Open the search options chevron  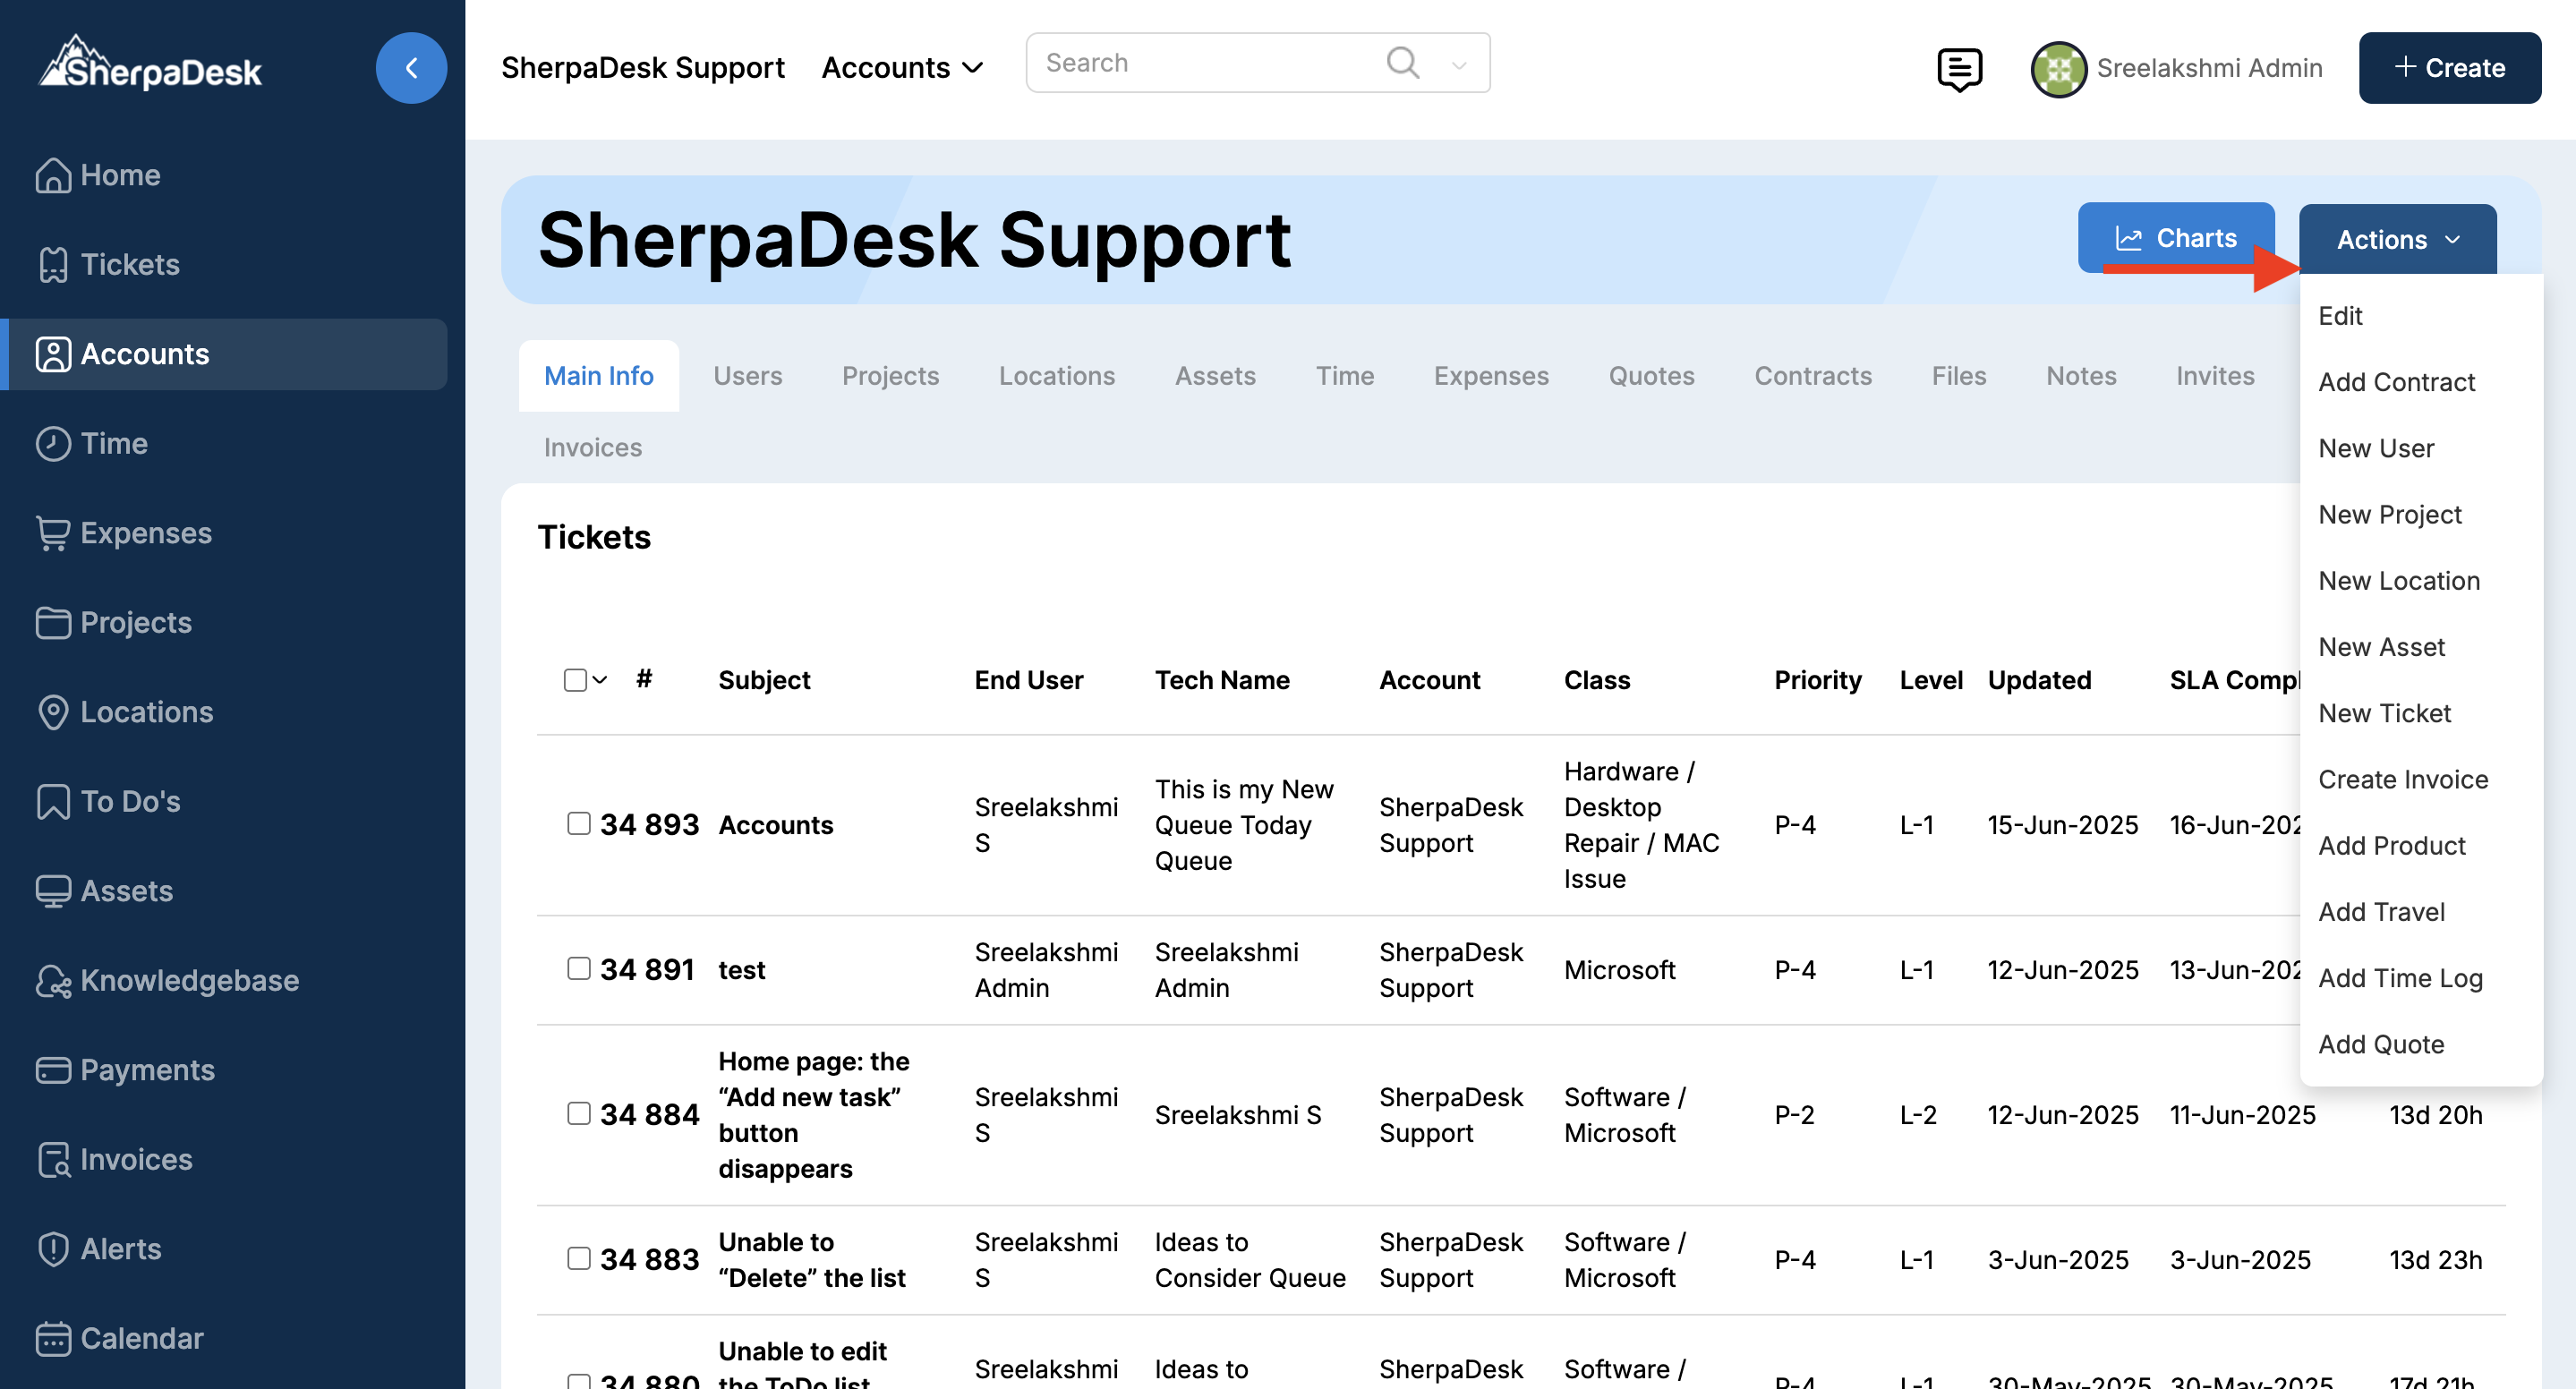point(1458,65)
